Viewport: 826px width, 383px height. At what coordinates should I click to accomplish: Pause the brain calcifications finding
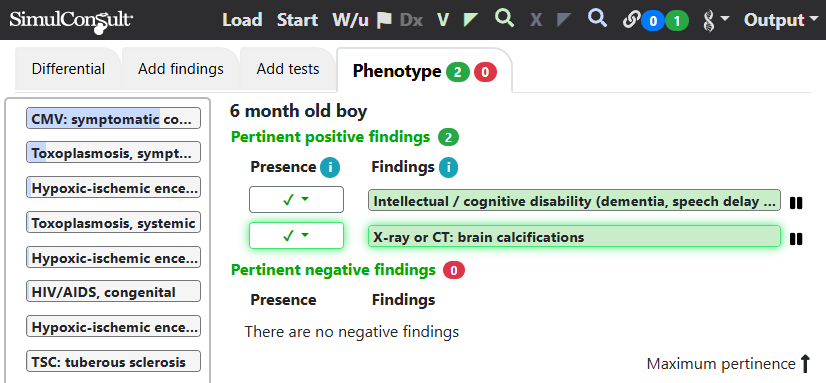click(x=796, y=239)
